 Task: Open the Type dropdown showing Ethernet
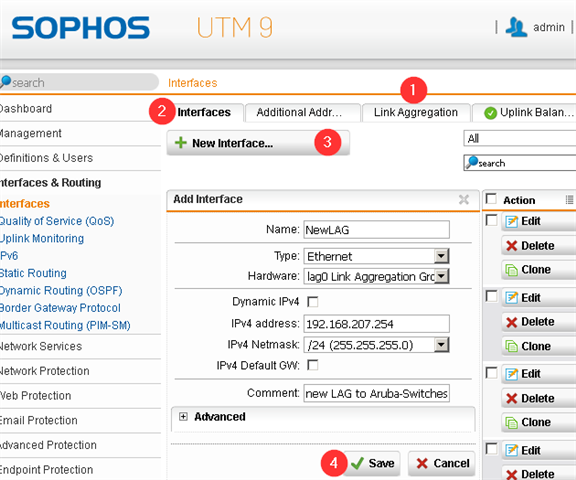click(x=376, y=256)
